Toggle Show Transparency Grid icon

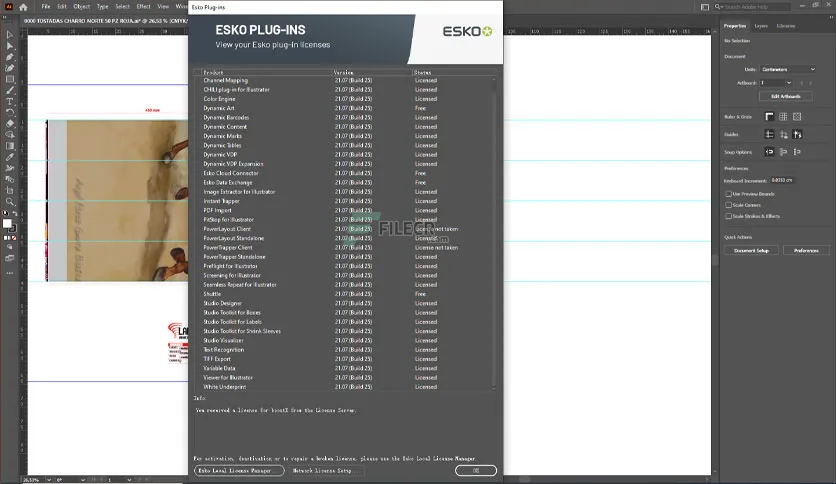click(797, 117)
